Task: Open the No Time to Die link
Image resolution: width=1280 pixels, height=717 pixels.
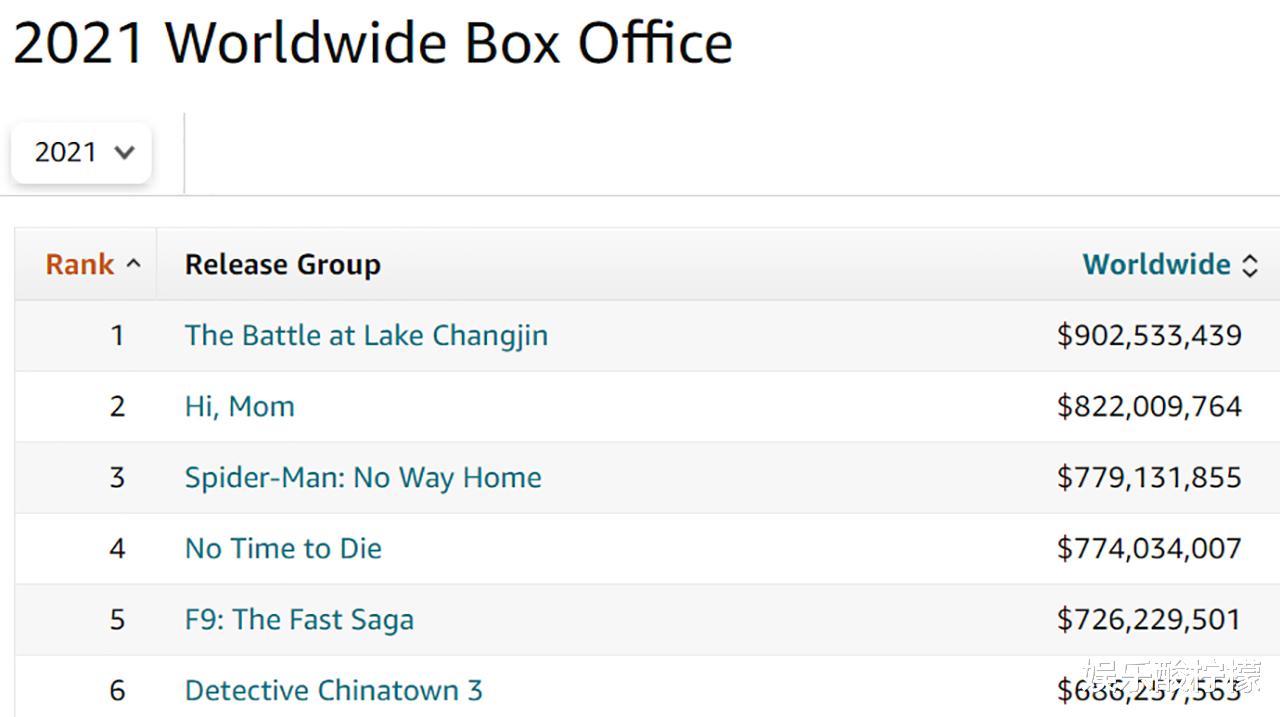Action: 283,549
